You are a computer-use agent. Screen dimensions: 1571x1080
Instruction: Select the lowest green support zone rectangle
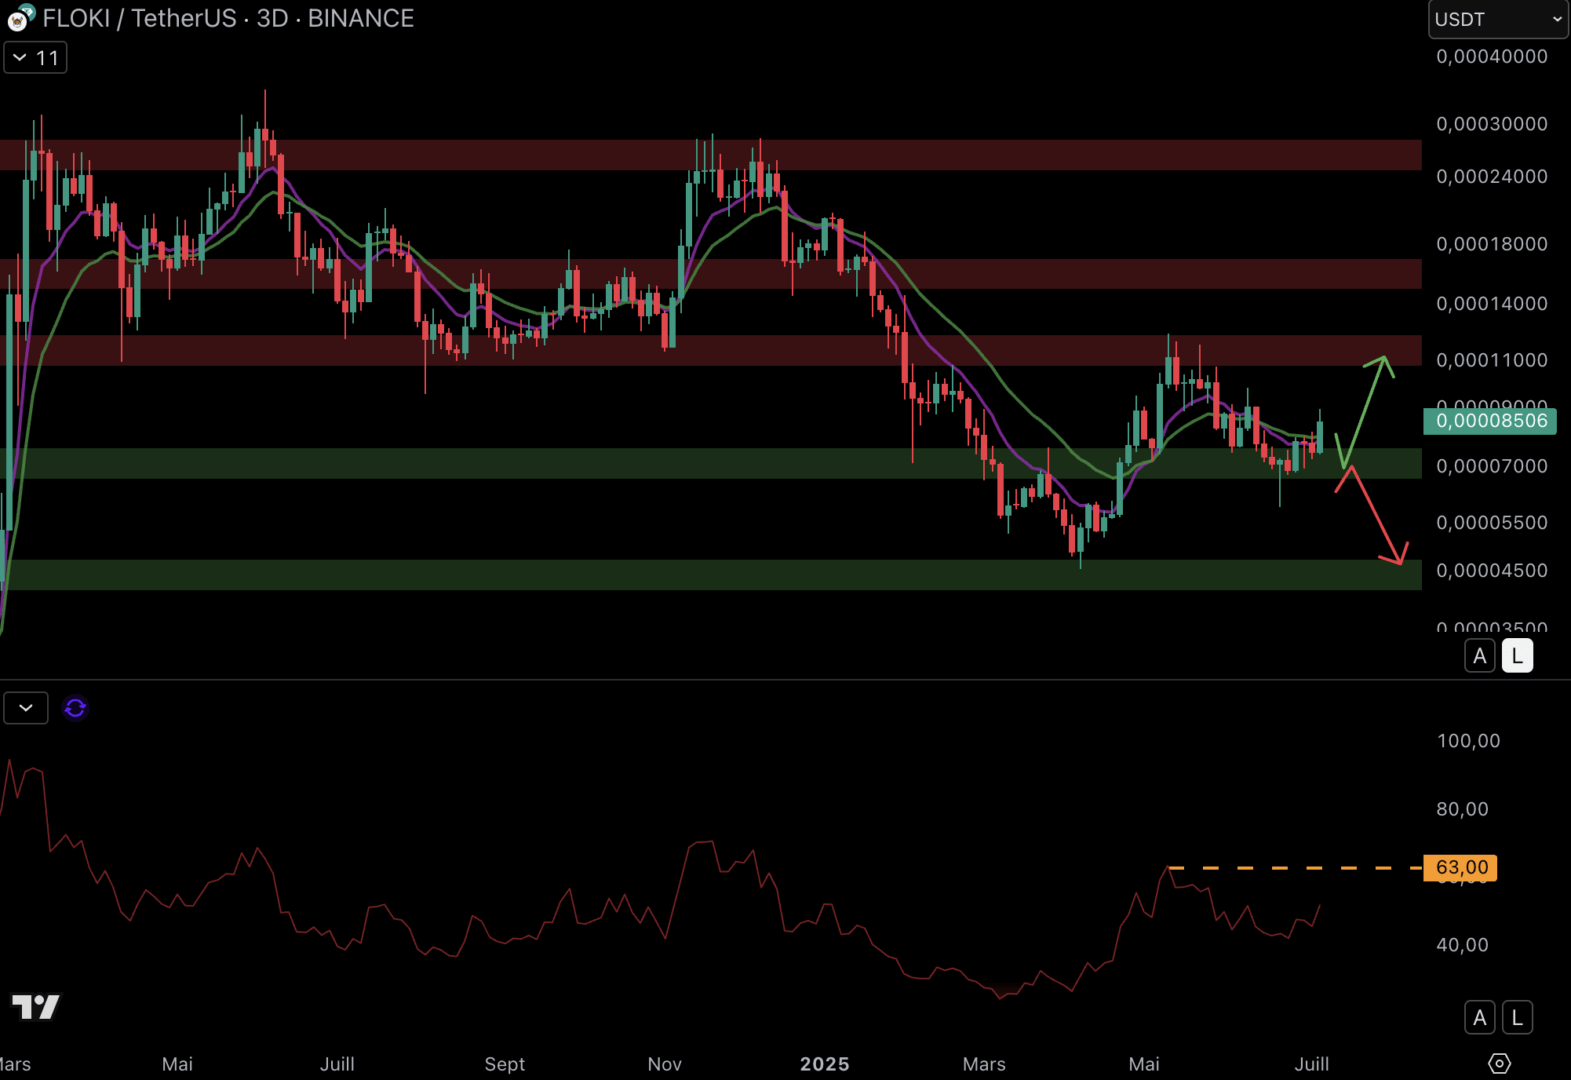click(x=710, y=575)
